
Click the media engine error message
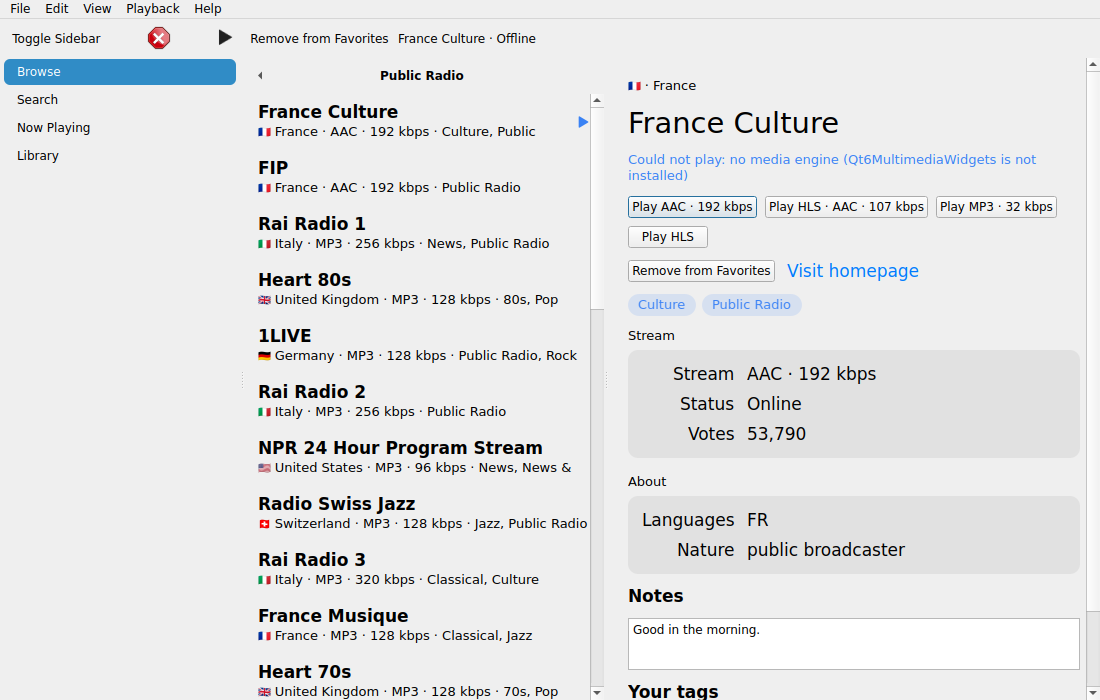831,168
